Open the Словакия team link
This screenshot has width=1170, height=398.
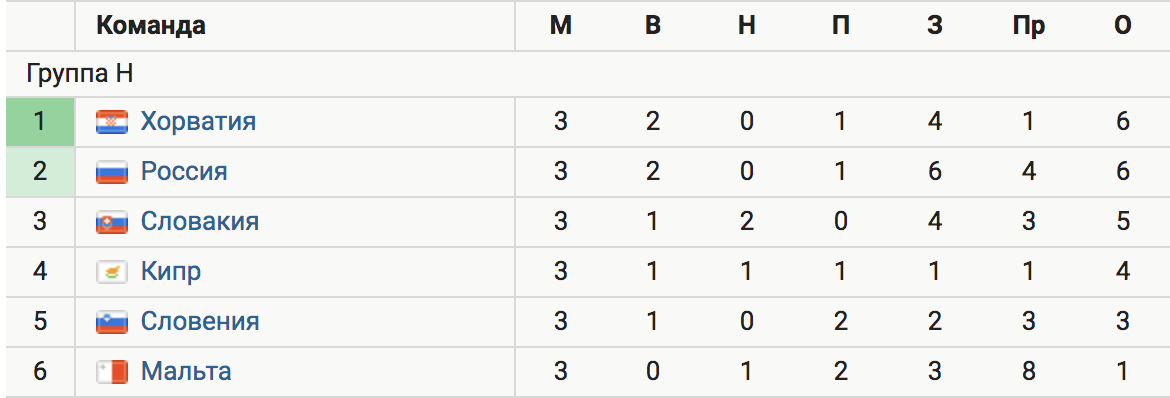point(200,222)
